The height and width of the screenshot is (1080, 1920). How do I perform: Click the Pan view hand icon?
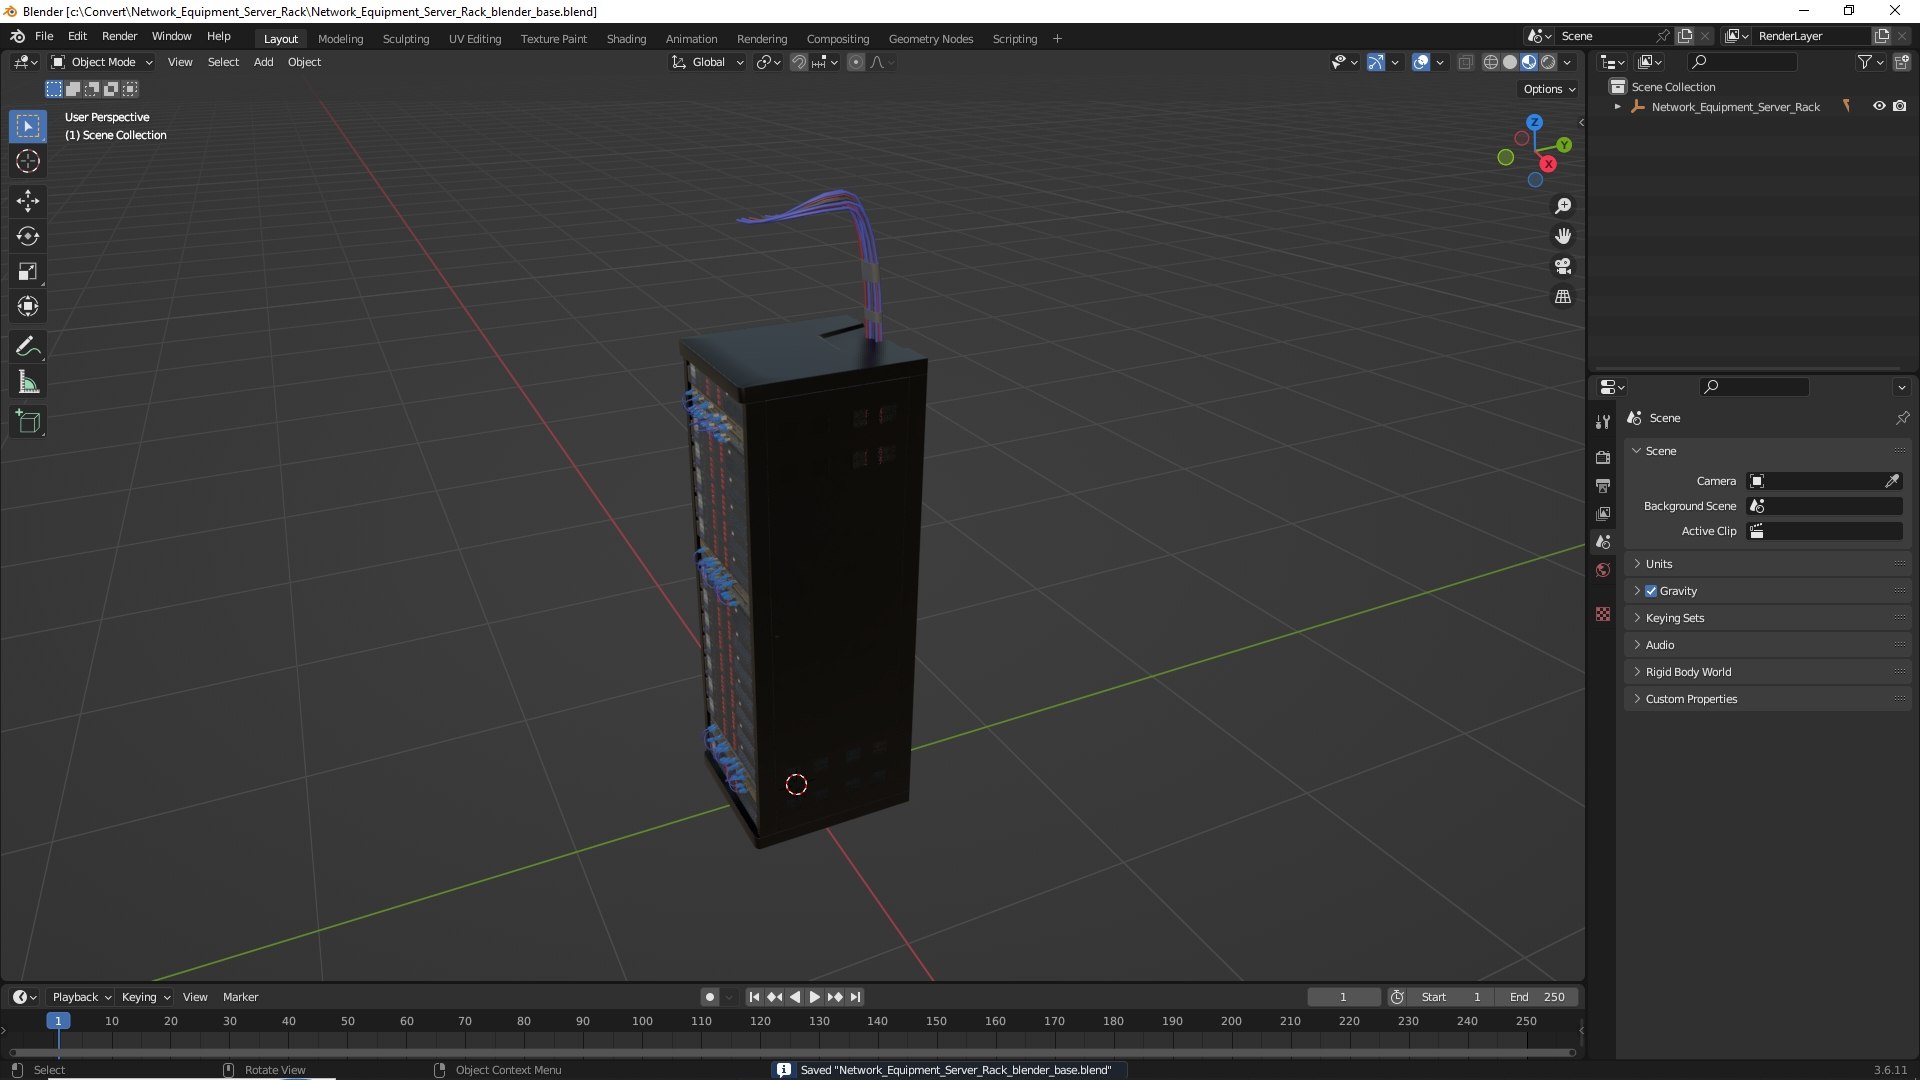[1563, 236]
